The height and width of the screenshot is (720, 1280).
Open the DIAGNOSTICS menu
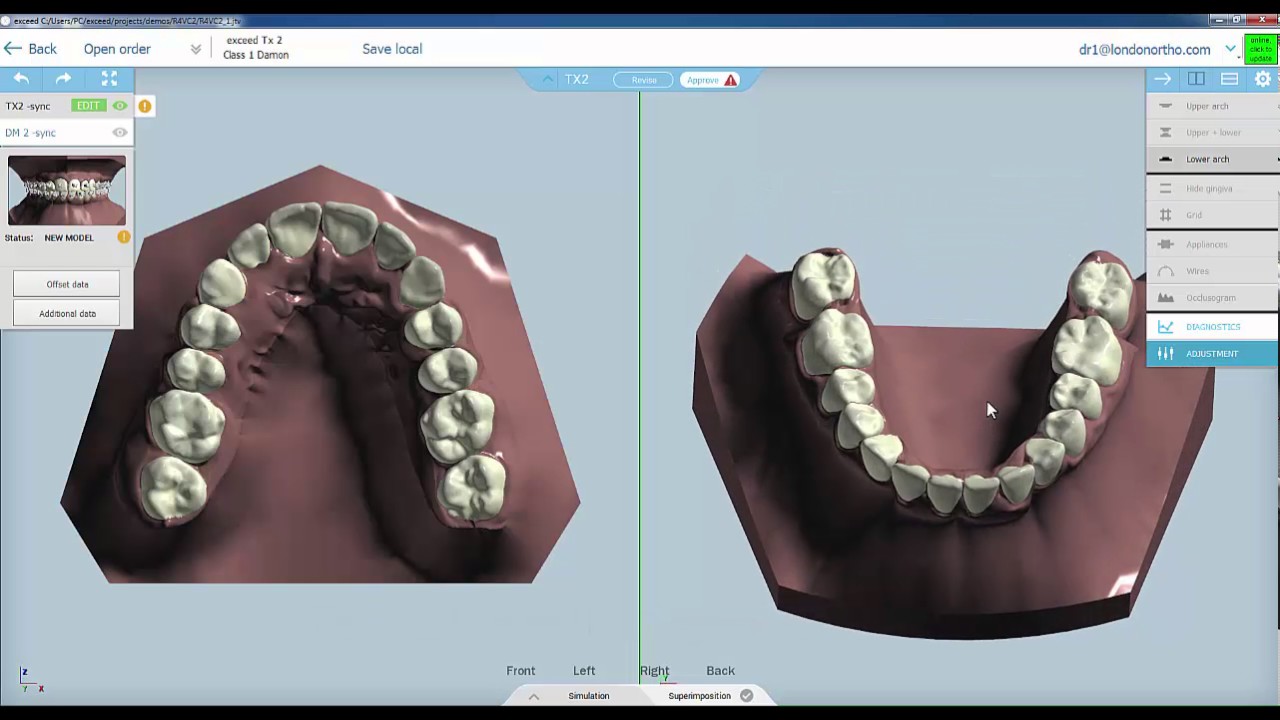[x=1212, y=327]
